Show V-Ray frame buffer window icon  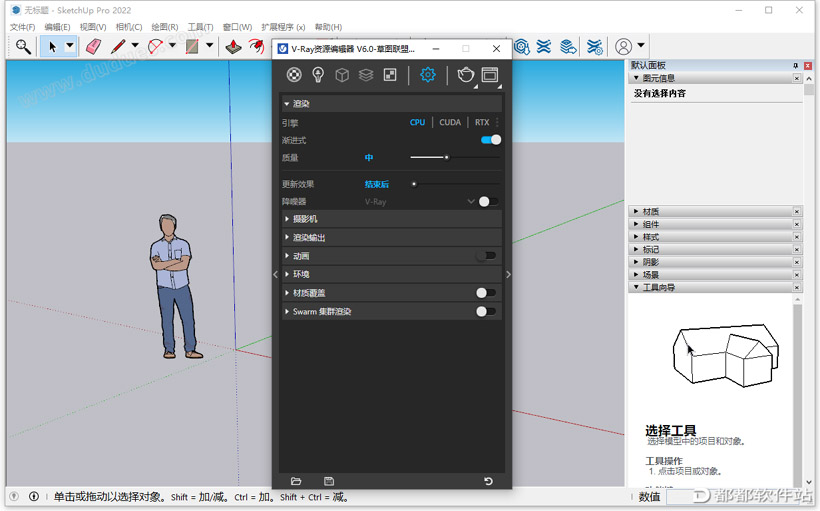coord(490,75)
